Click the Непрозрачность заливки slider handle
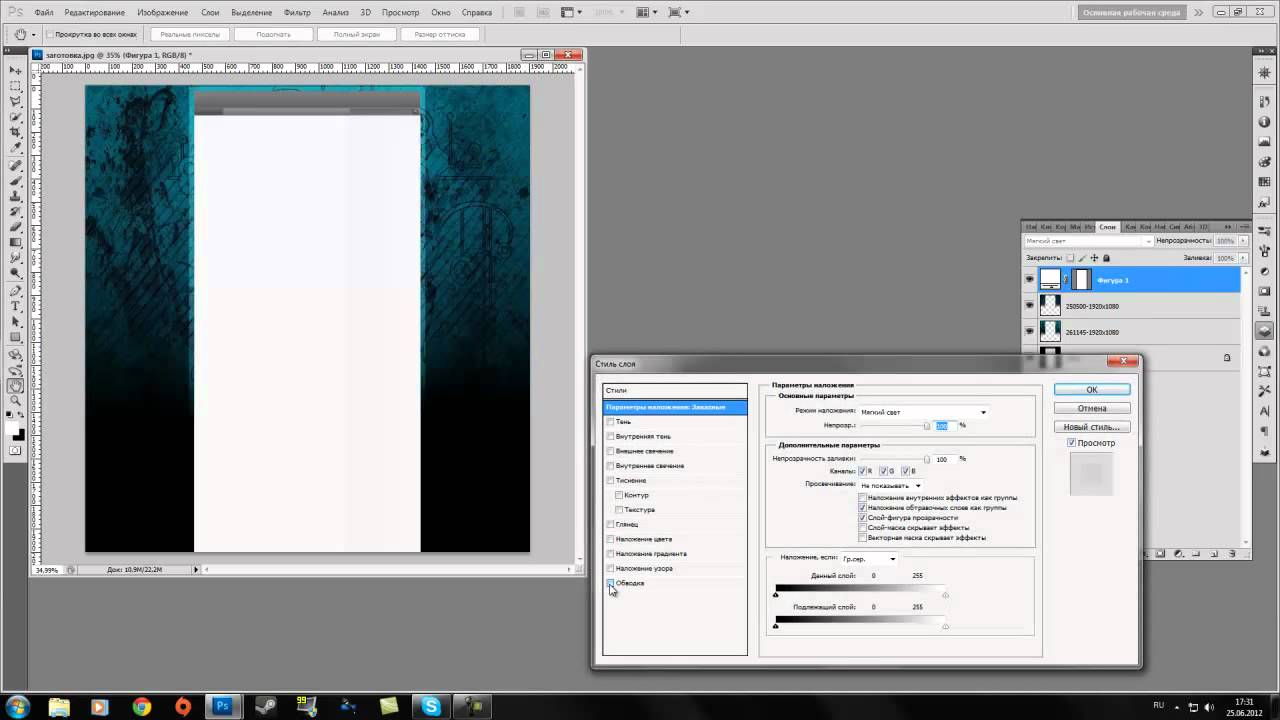Image resolution: width=1280 pixels, height=720 pixels. click(x=926, y=460)
